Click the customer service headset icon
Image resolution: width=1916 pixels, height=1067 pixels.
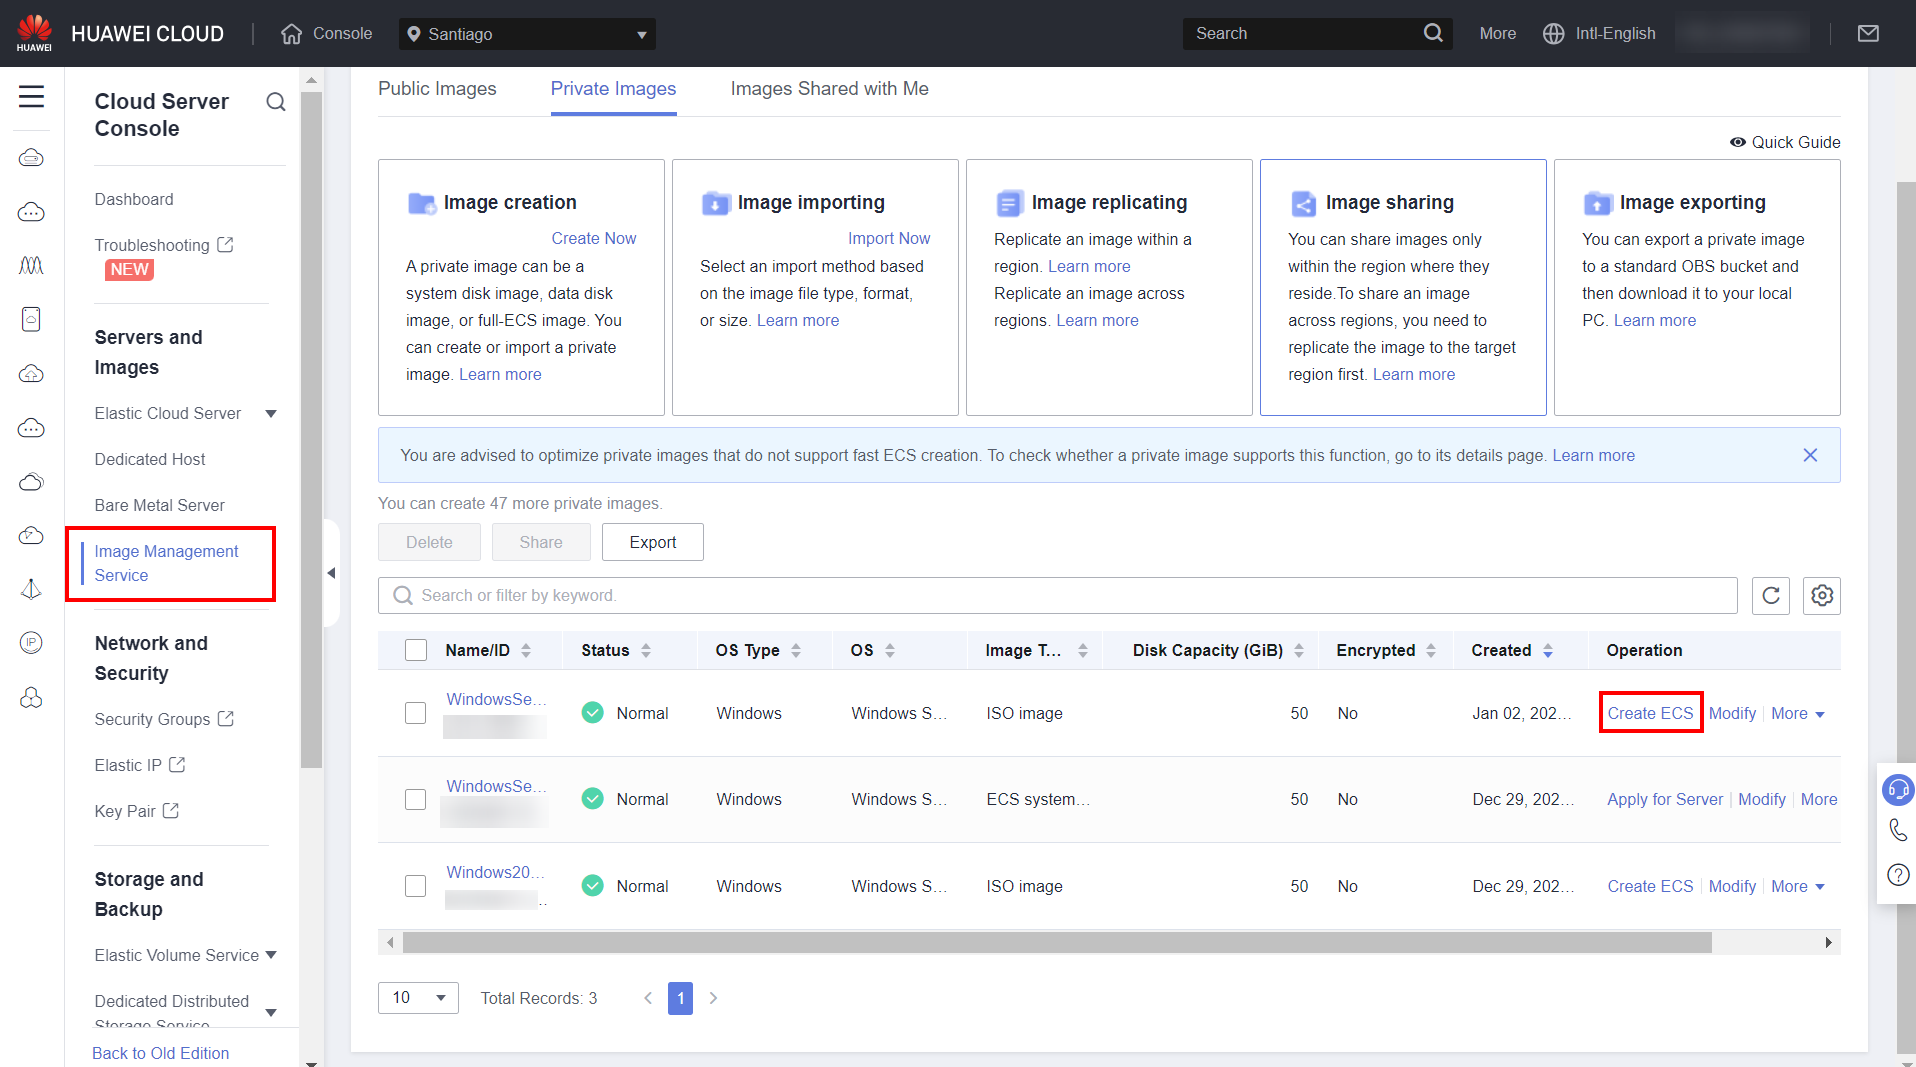[x=1897, y=790]
